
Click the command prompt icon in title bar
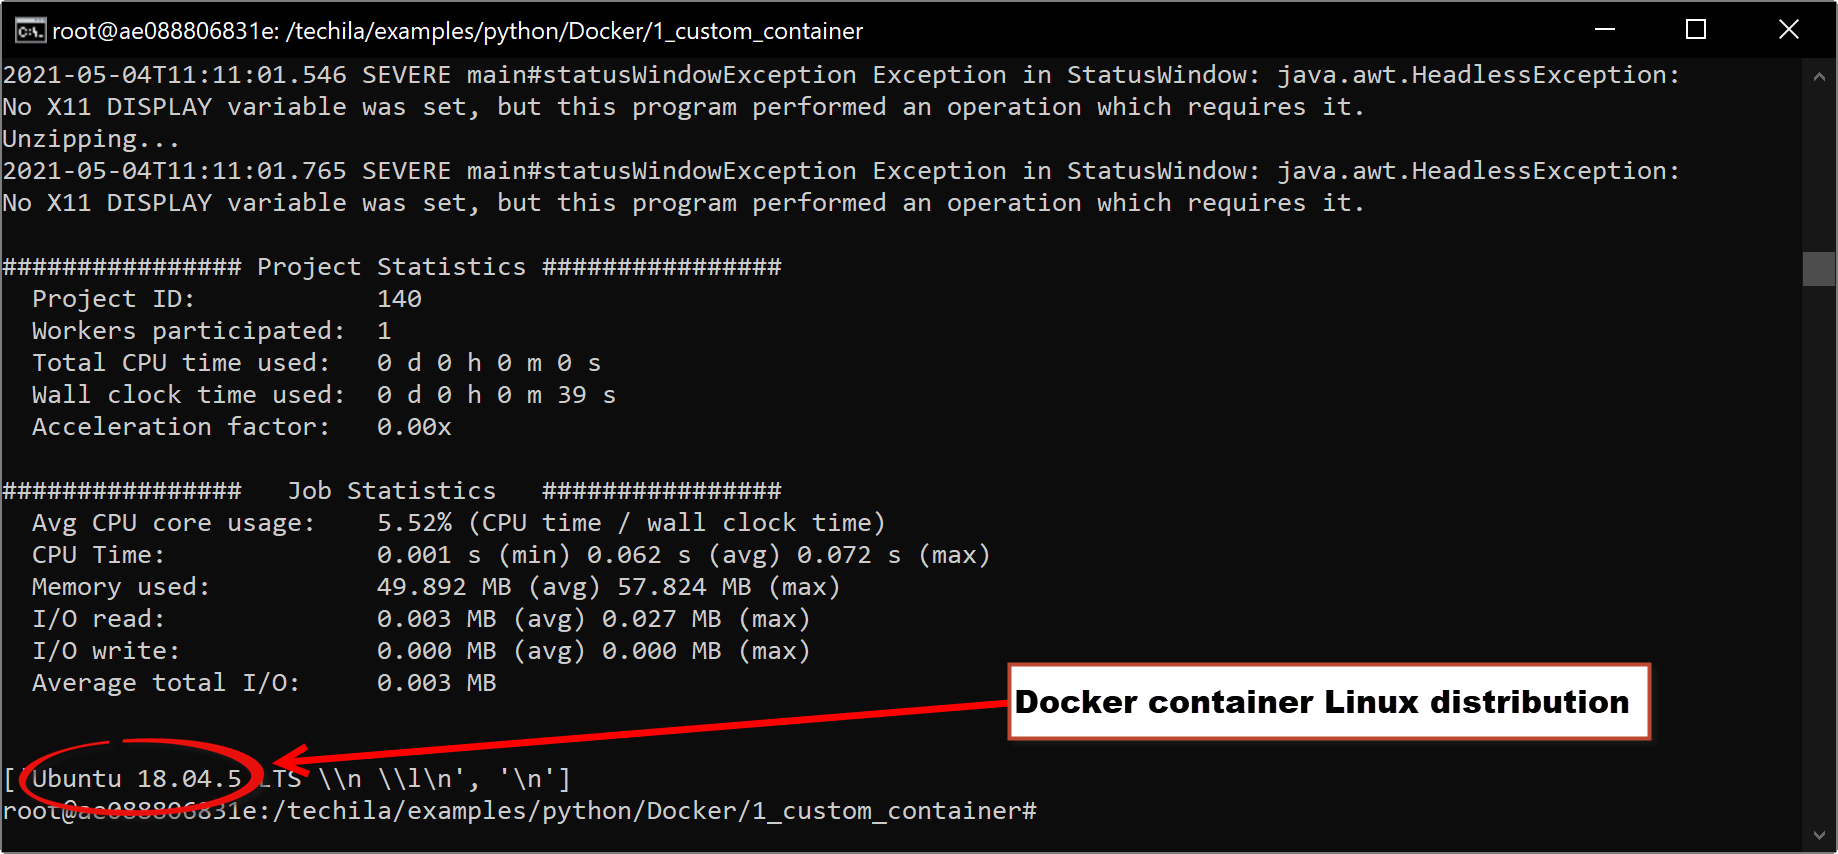(29, 31)
